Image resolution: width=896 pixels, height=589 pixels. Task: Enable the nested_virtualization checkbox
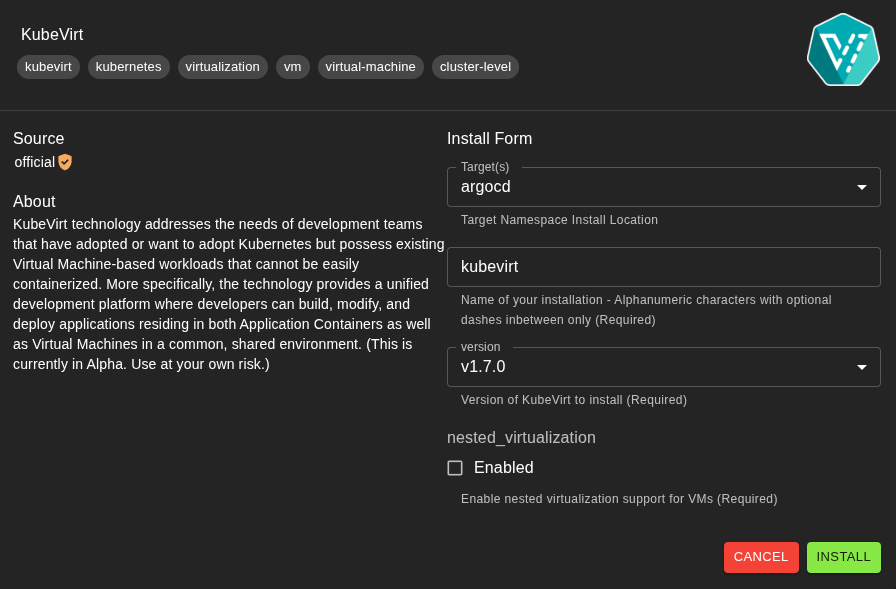pos(455,467)
